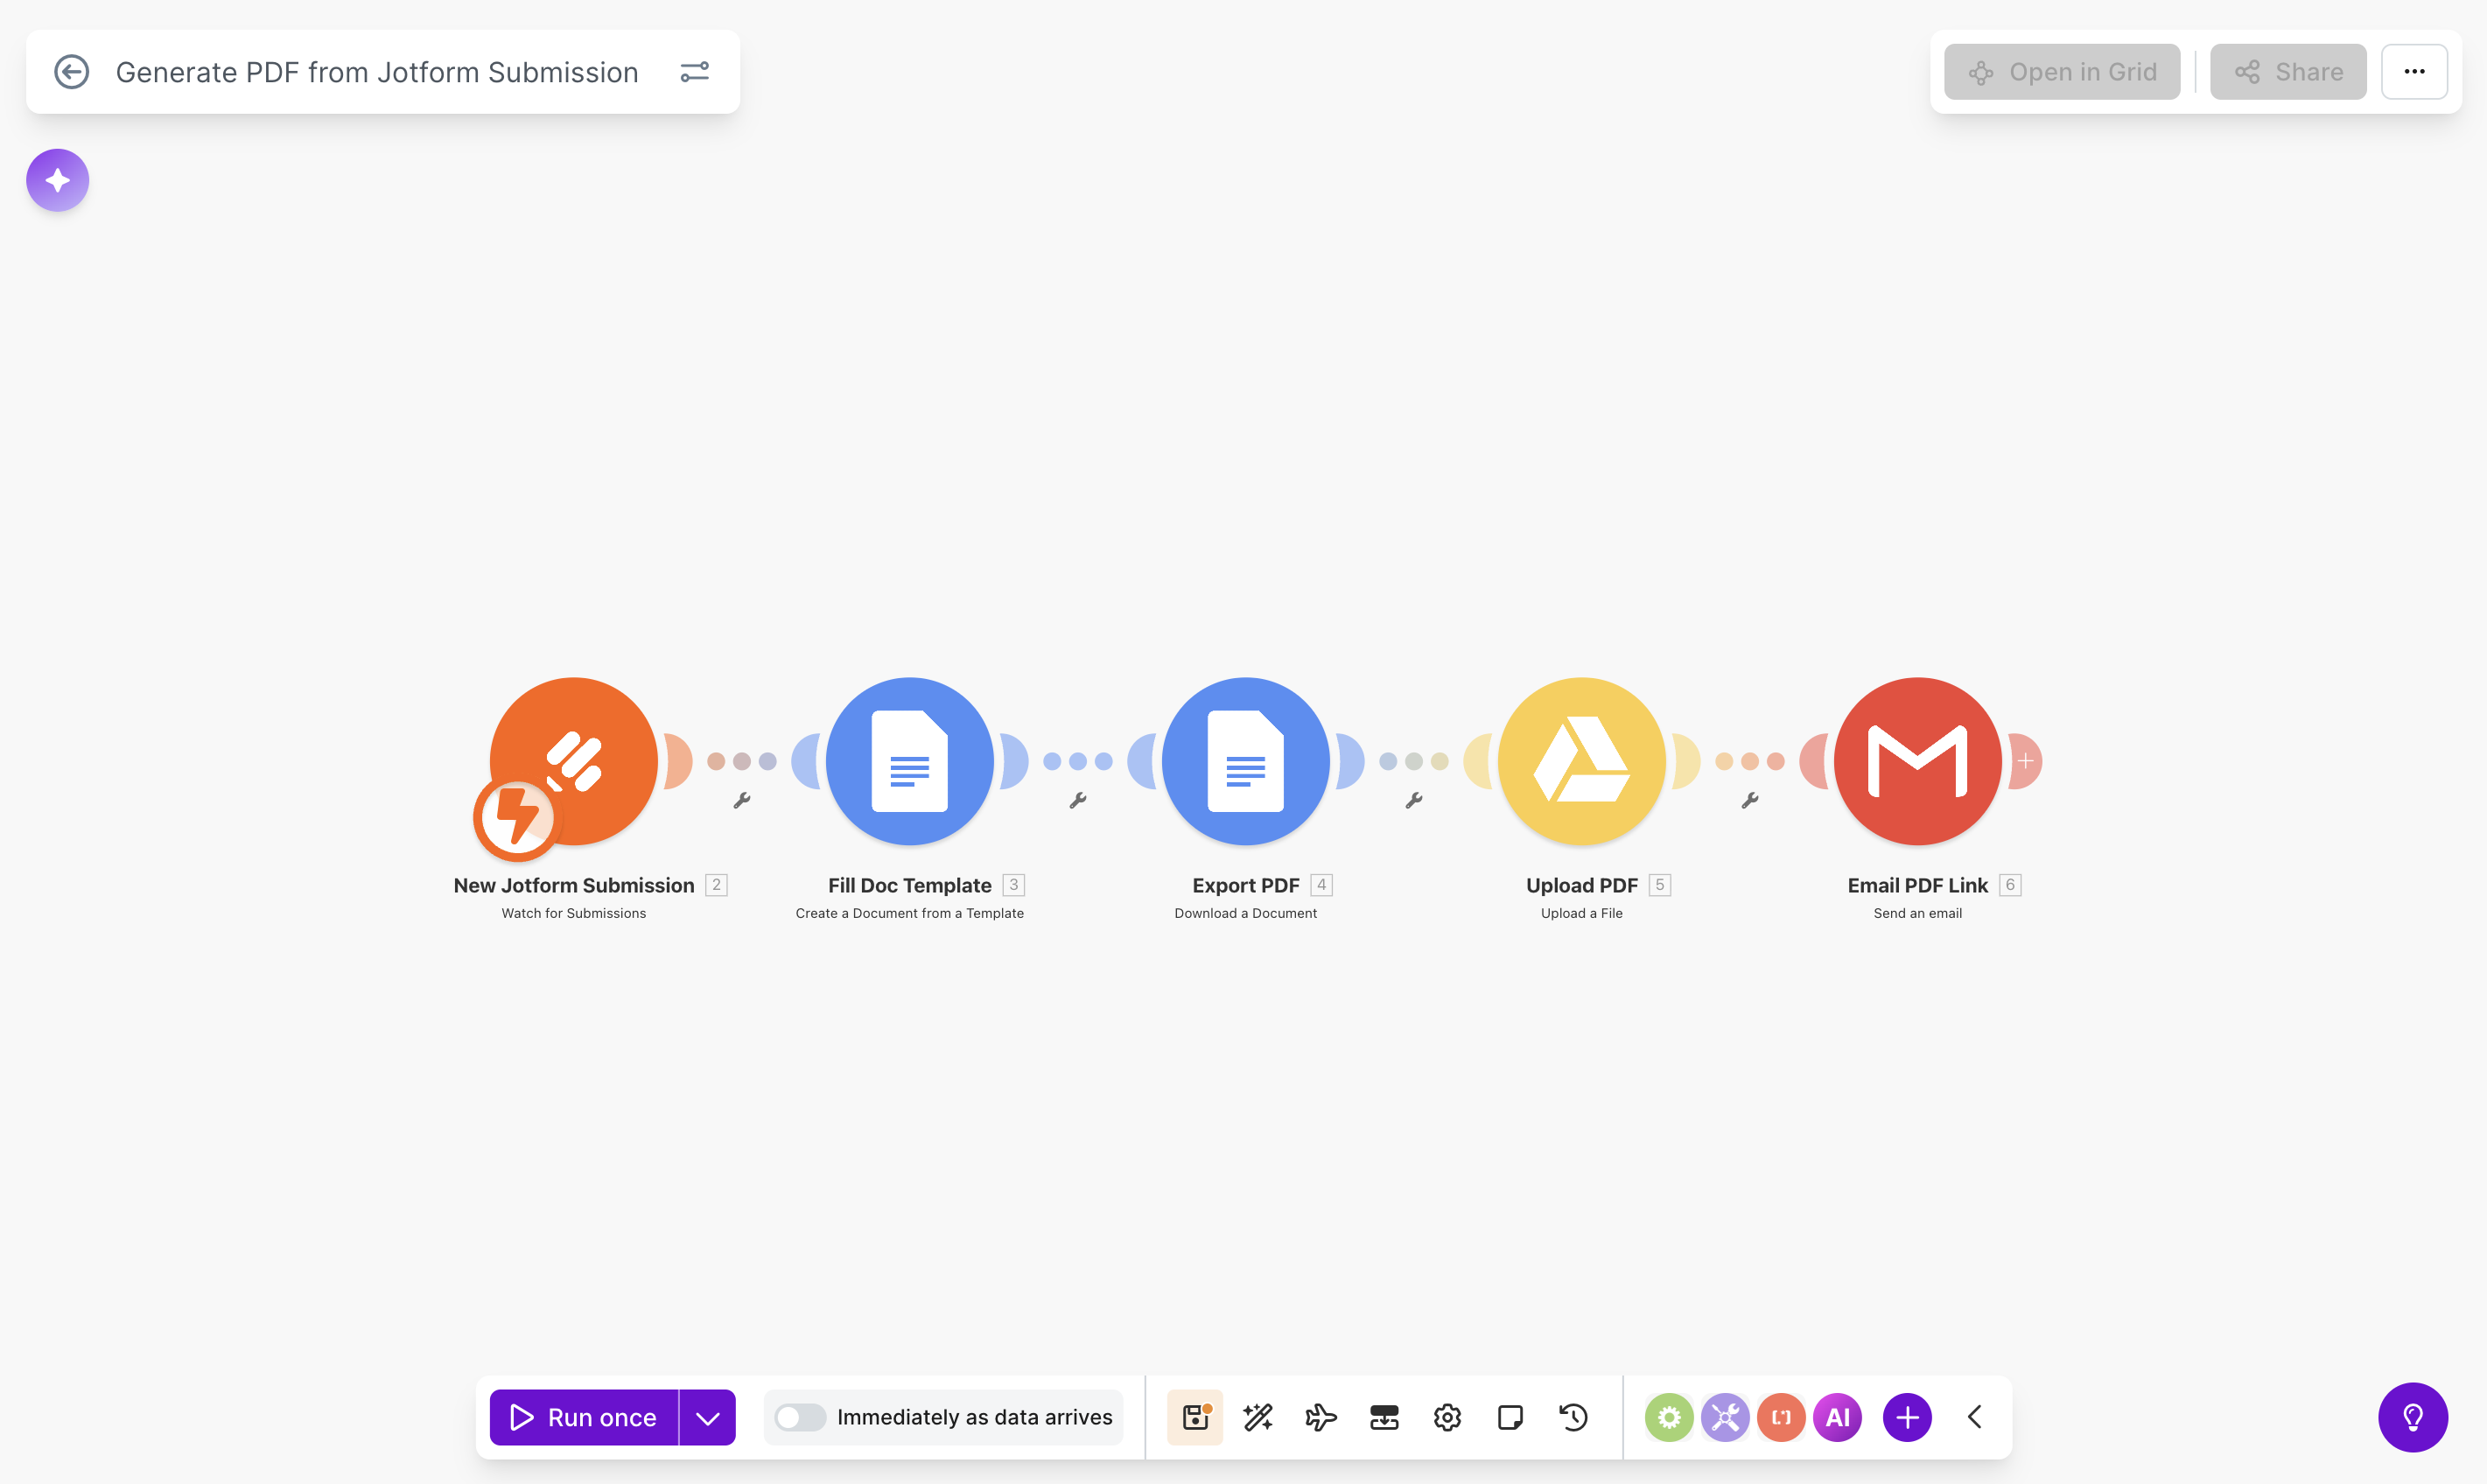Click the auto-align magic wand icon
2487x1484 pixels.
point(1258,1417)
